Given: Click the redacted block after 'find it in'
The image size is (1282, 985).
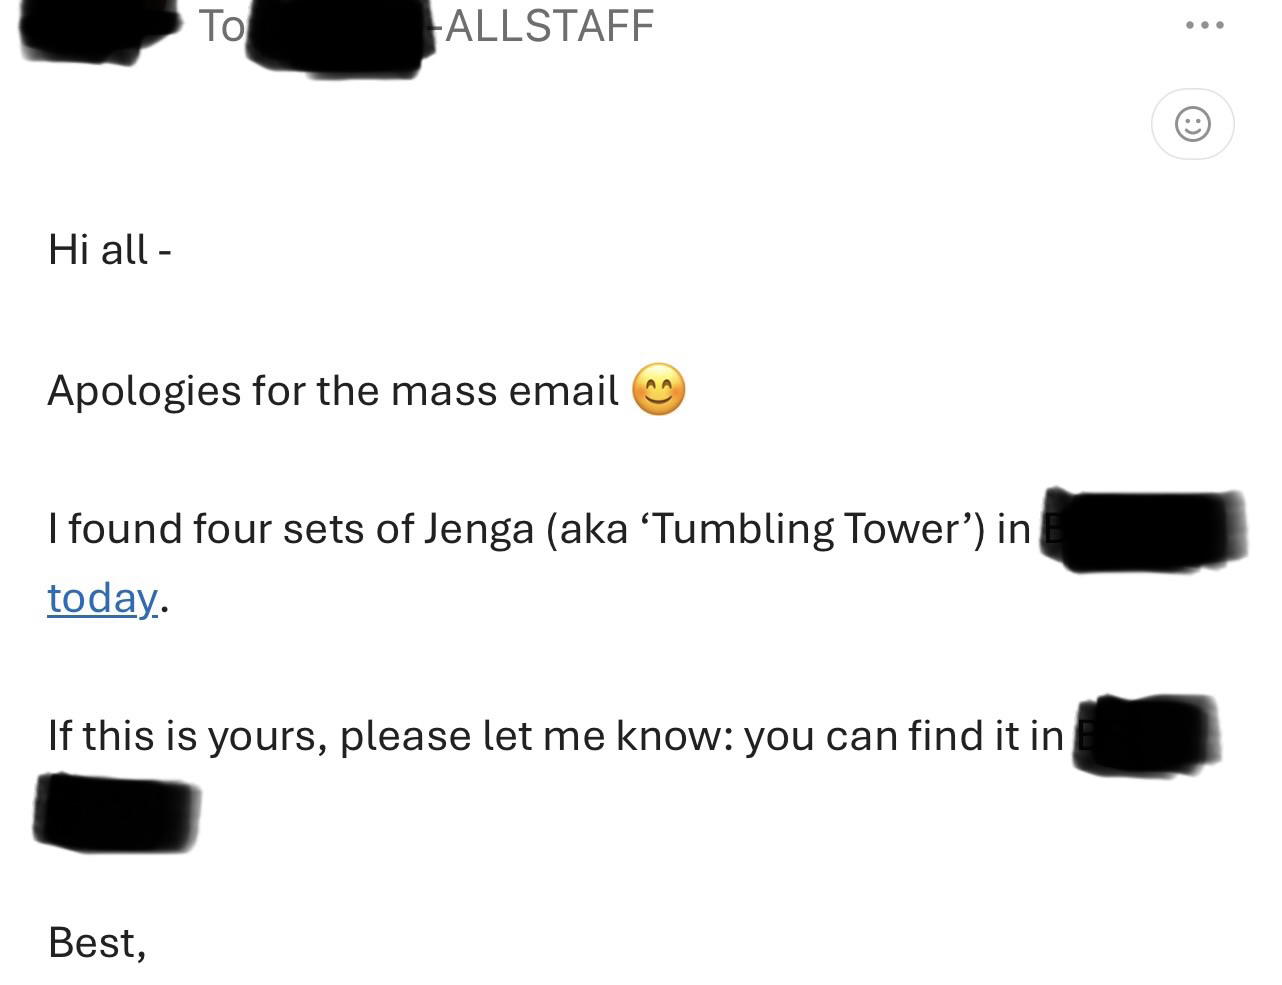Looking at the screenshot, I should coord(1146,734).
